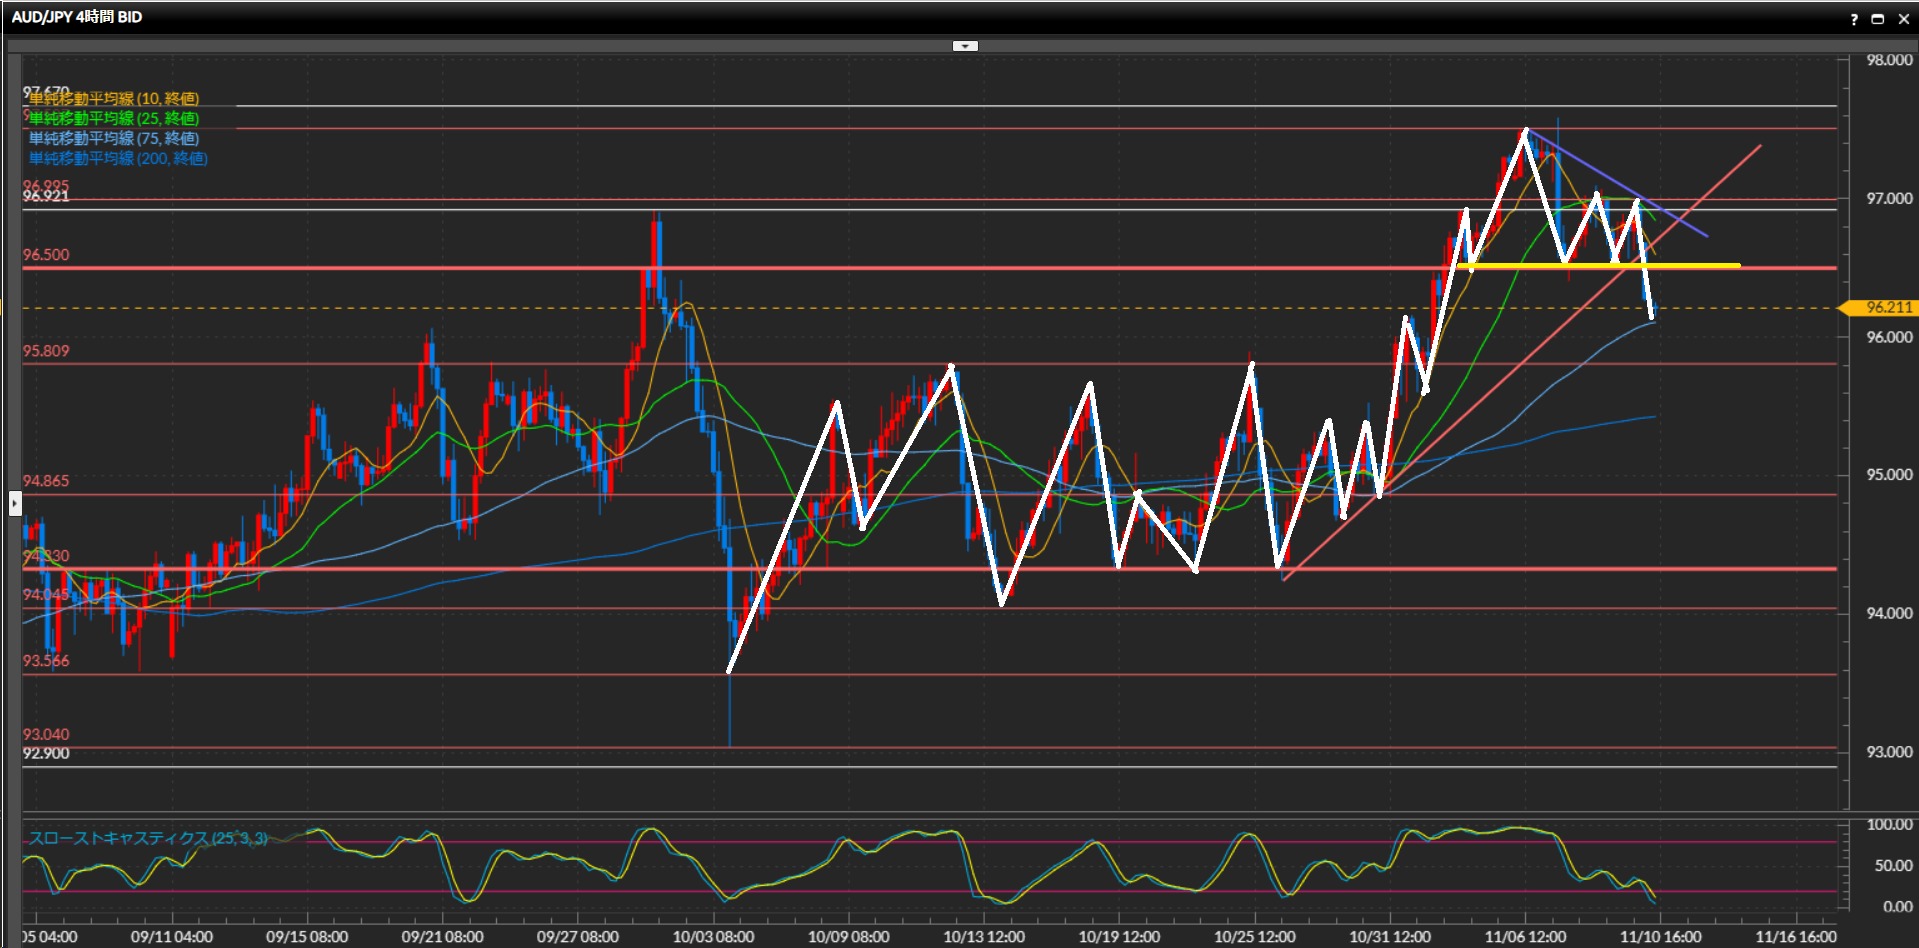Click the current price tag 96.211
Screen dimensions: 1919x948
coord(1886,308)
